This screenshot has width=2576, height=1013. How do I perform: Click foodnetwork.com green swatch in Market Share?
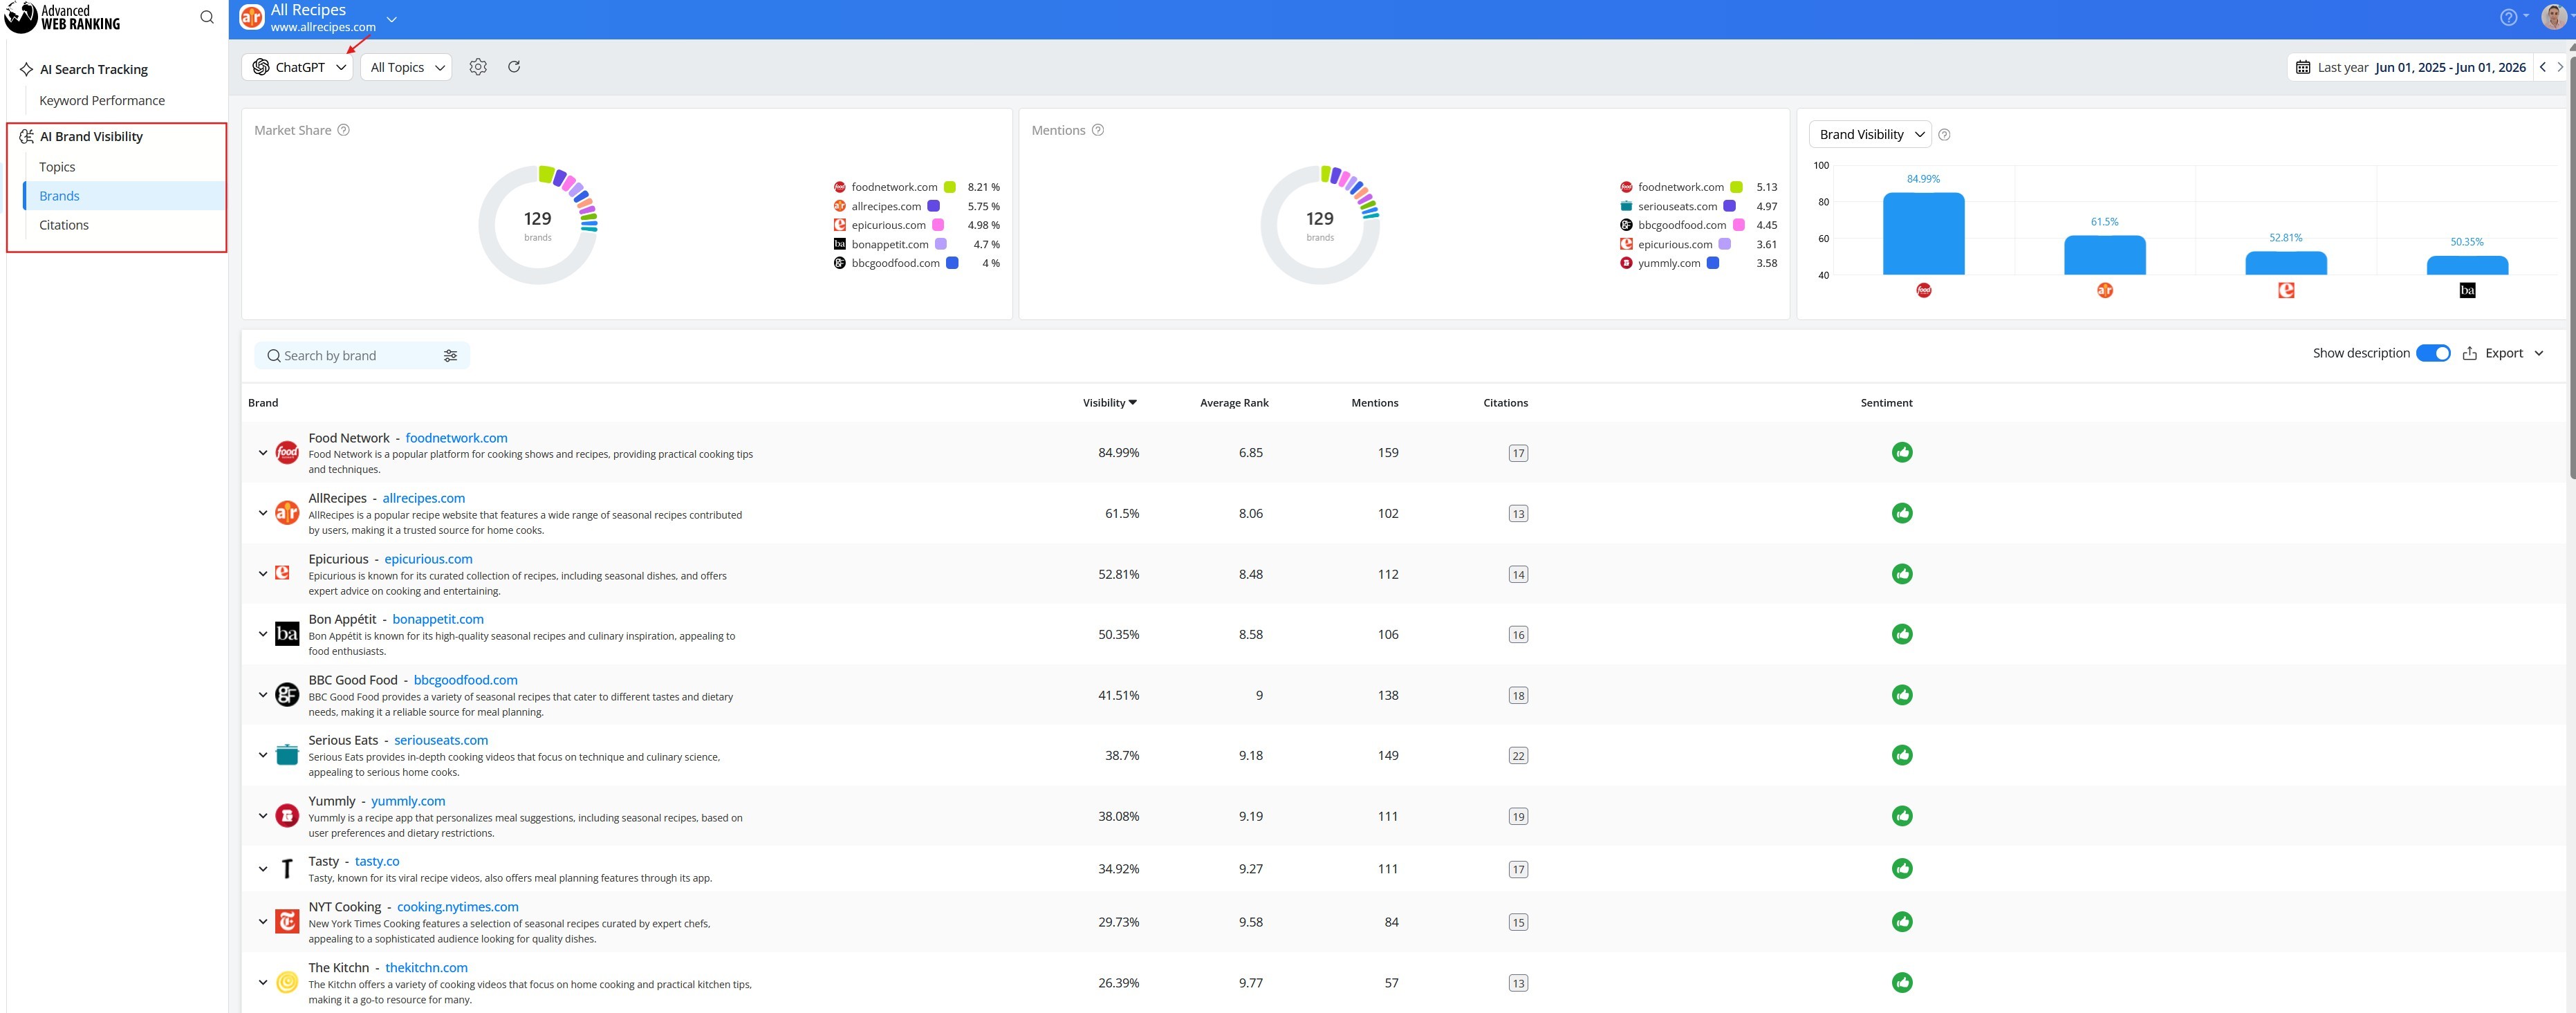tap(949, 187)
